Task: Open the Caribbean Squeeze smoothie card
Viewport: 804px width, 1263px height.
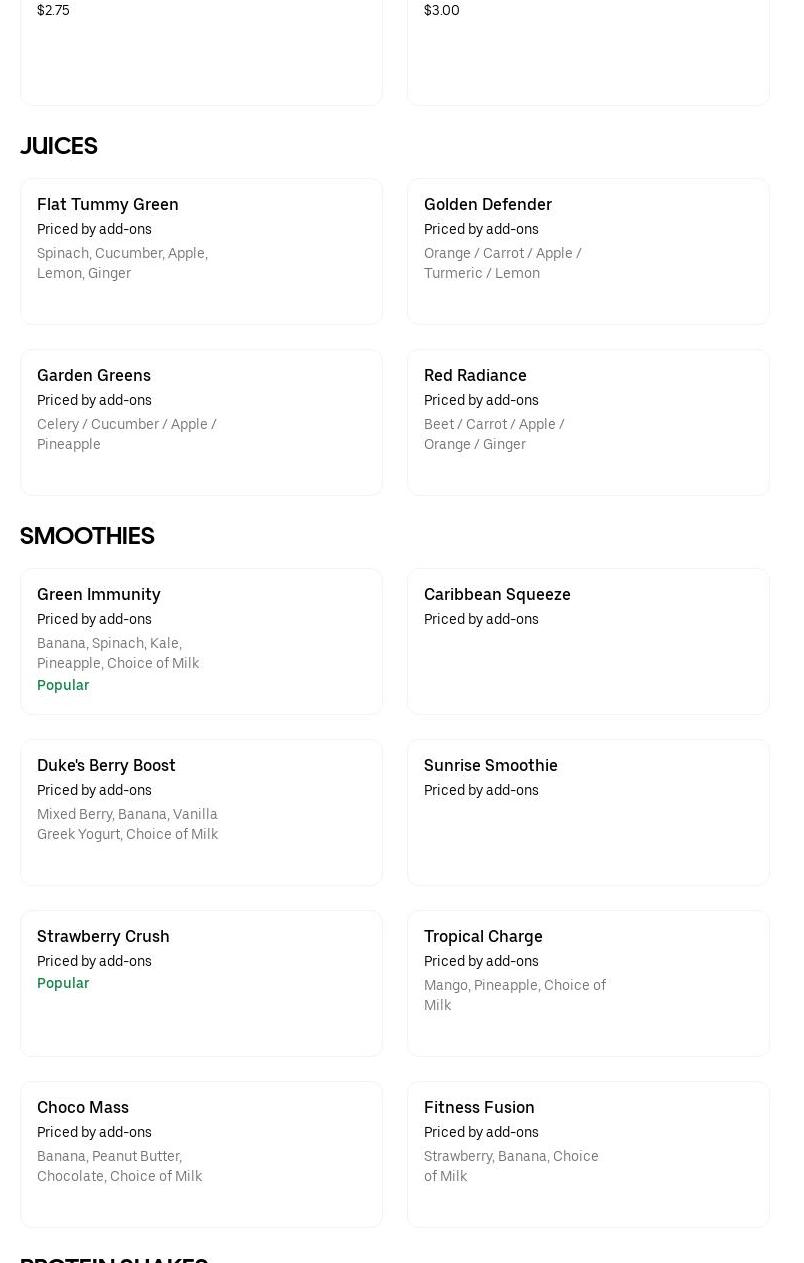Action: tap(588, 640)
